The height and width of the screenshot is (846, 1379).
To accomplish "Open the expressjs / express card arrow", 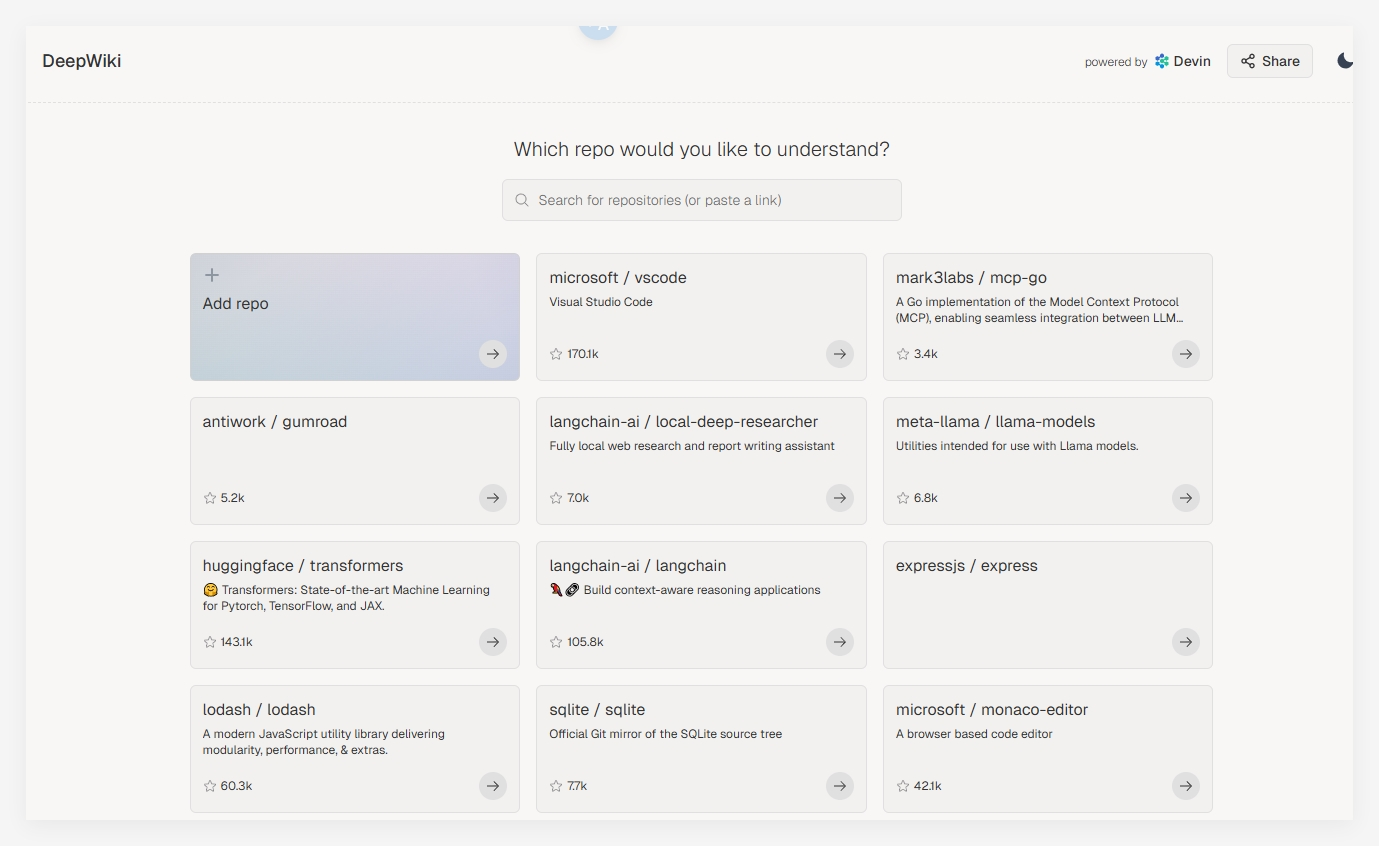I will [1185, 642].
